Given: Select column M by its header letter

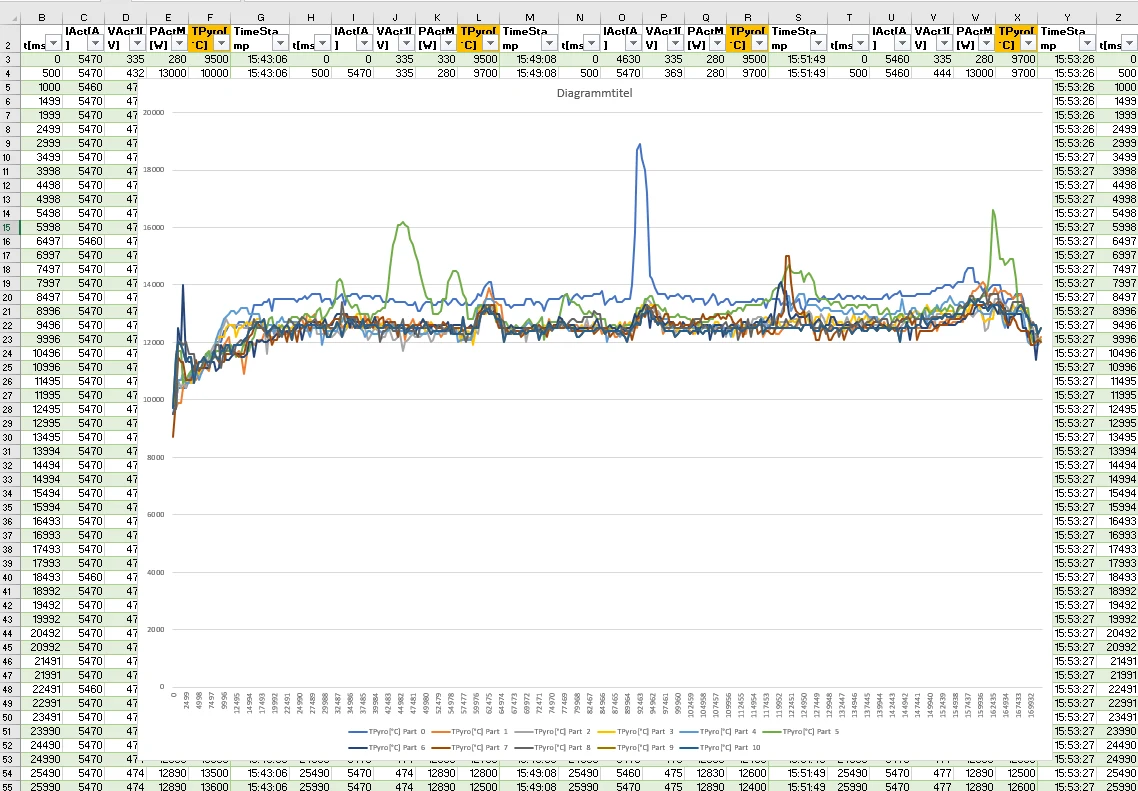Looking at the screenshot, I should [529, 17].
